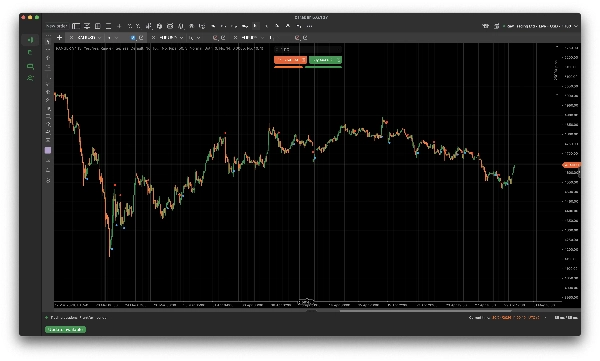Open the monitor-shaped icon in the left sidebar
The width and height of the screenshot is (600, 361).
[30, 67]
